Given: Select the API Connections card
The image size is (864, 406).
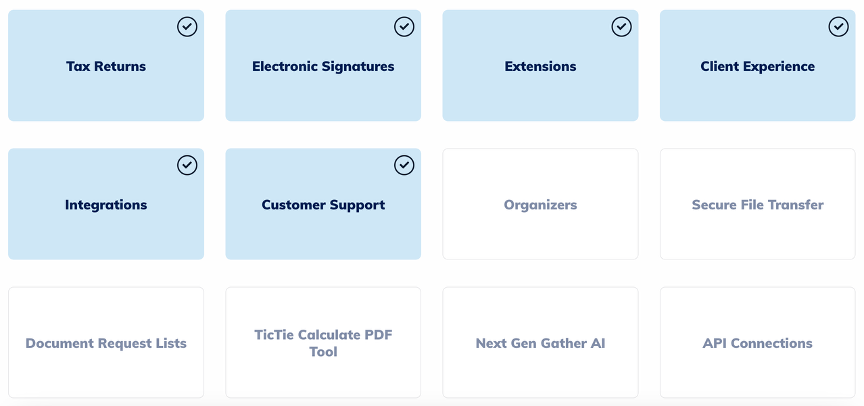Looking at the screenshot, I should 758,342.
